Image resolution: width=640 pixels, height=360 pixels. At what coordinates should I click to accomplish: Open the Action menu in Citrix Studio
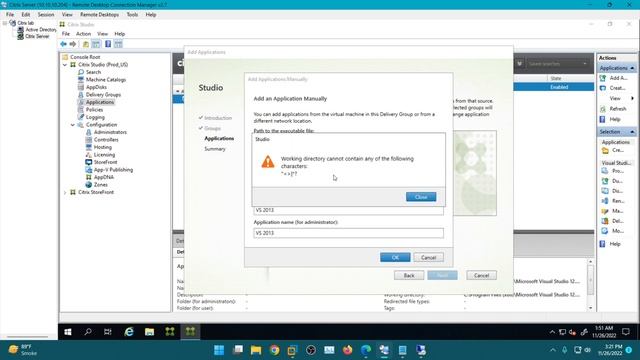click(x=83, y=34)
